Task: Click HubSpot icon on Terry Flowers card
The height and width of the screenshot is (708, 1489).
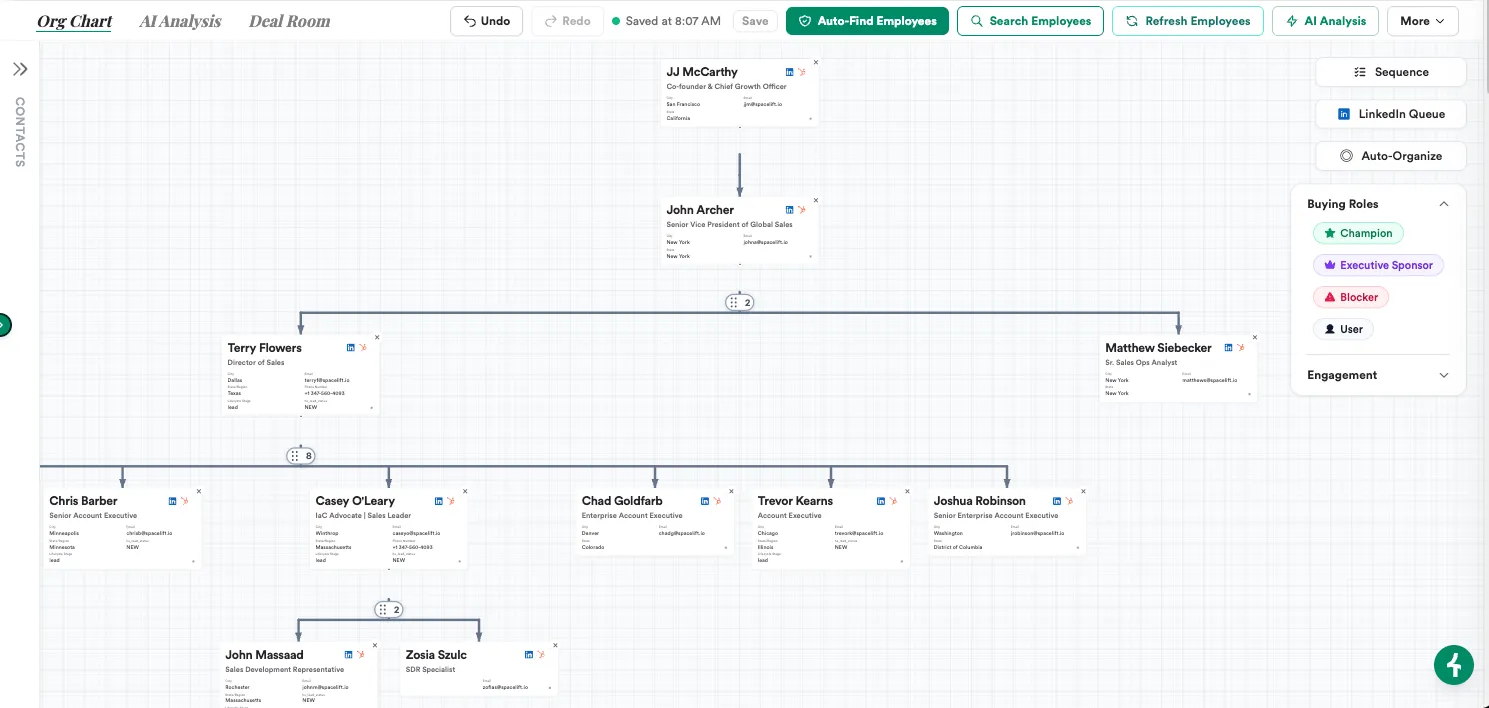Action: coord(362,348)
